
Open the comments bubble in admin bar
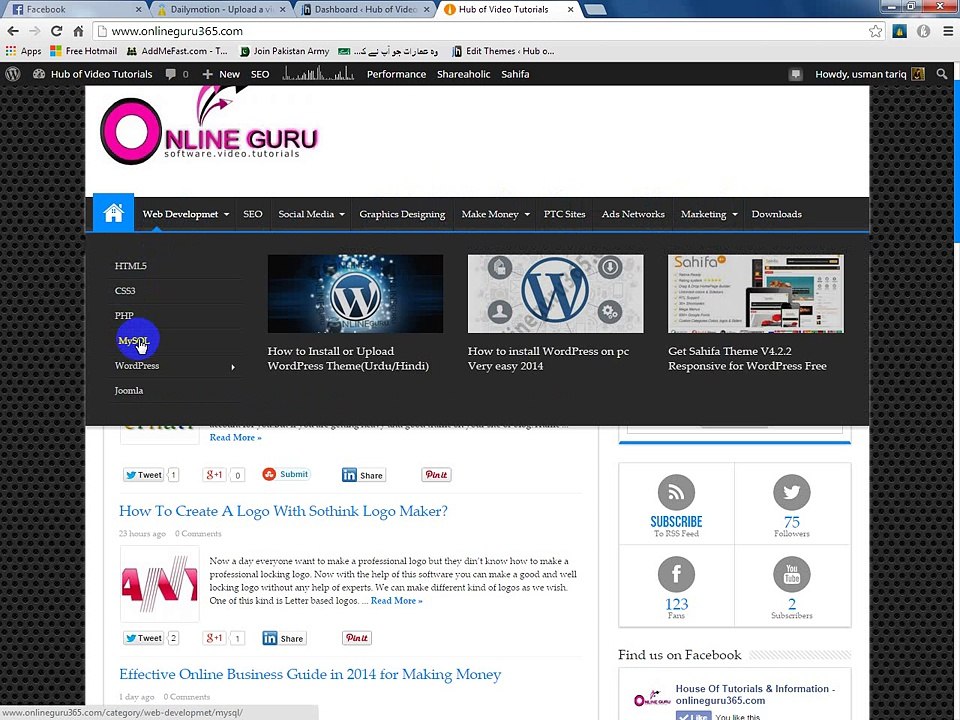click(x=176, y=74)
